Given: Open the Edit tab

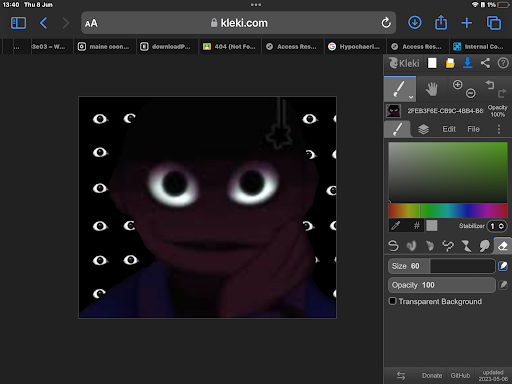Looking at the screenshot, I should (449, 129).
